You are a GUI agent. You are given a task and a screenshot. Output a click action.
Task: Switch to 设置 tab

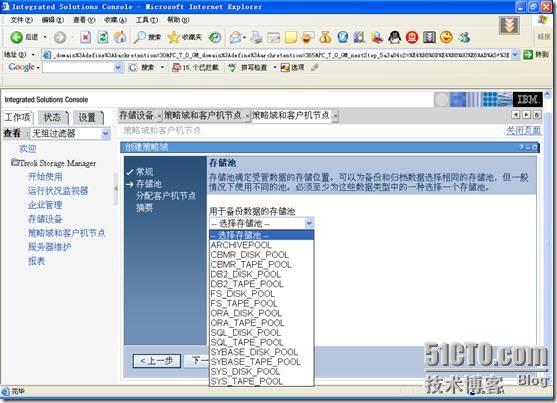pyautogui.click(x=87, y=117)
